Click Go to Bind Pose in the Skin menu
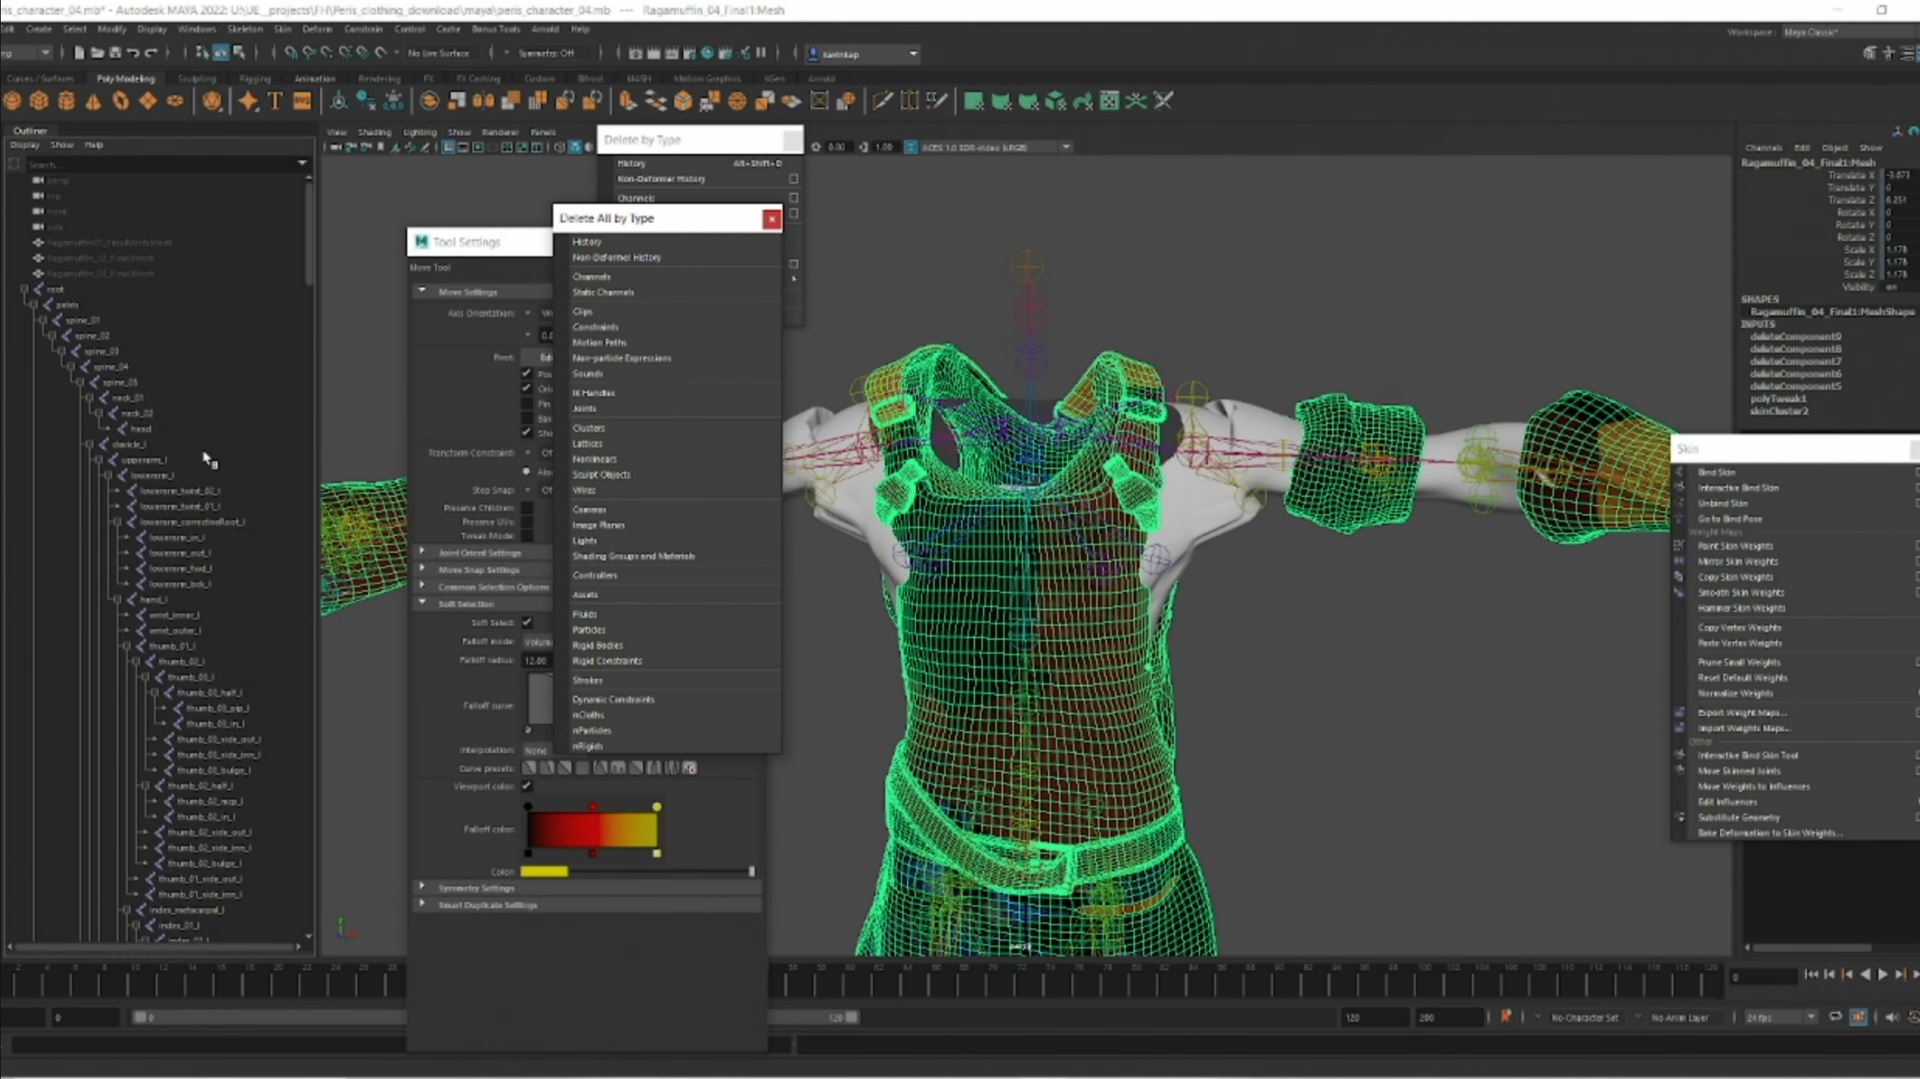The width and height of the screenshot is (1920, 1079). [x=1730, y=519]
